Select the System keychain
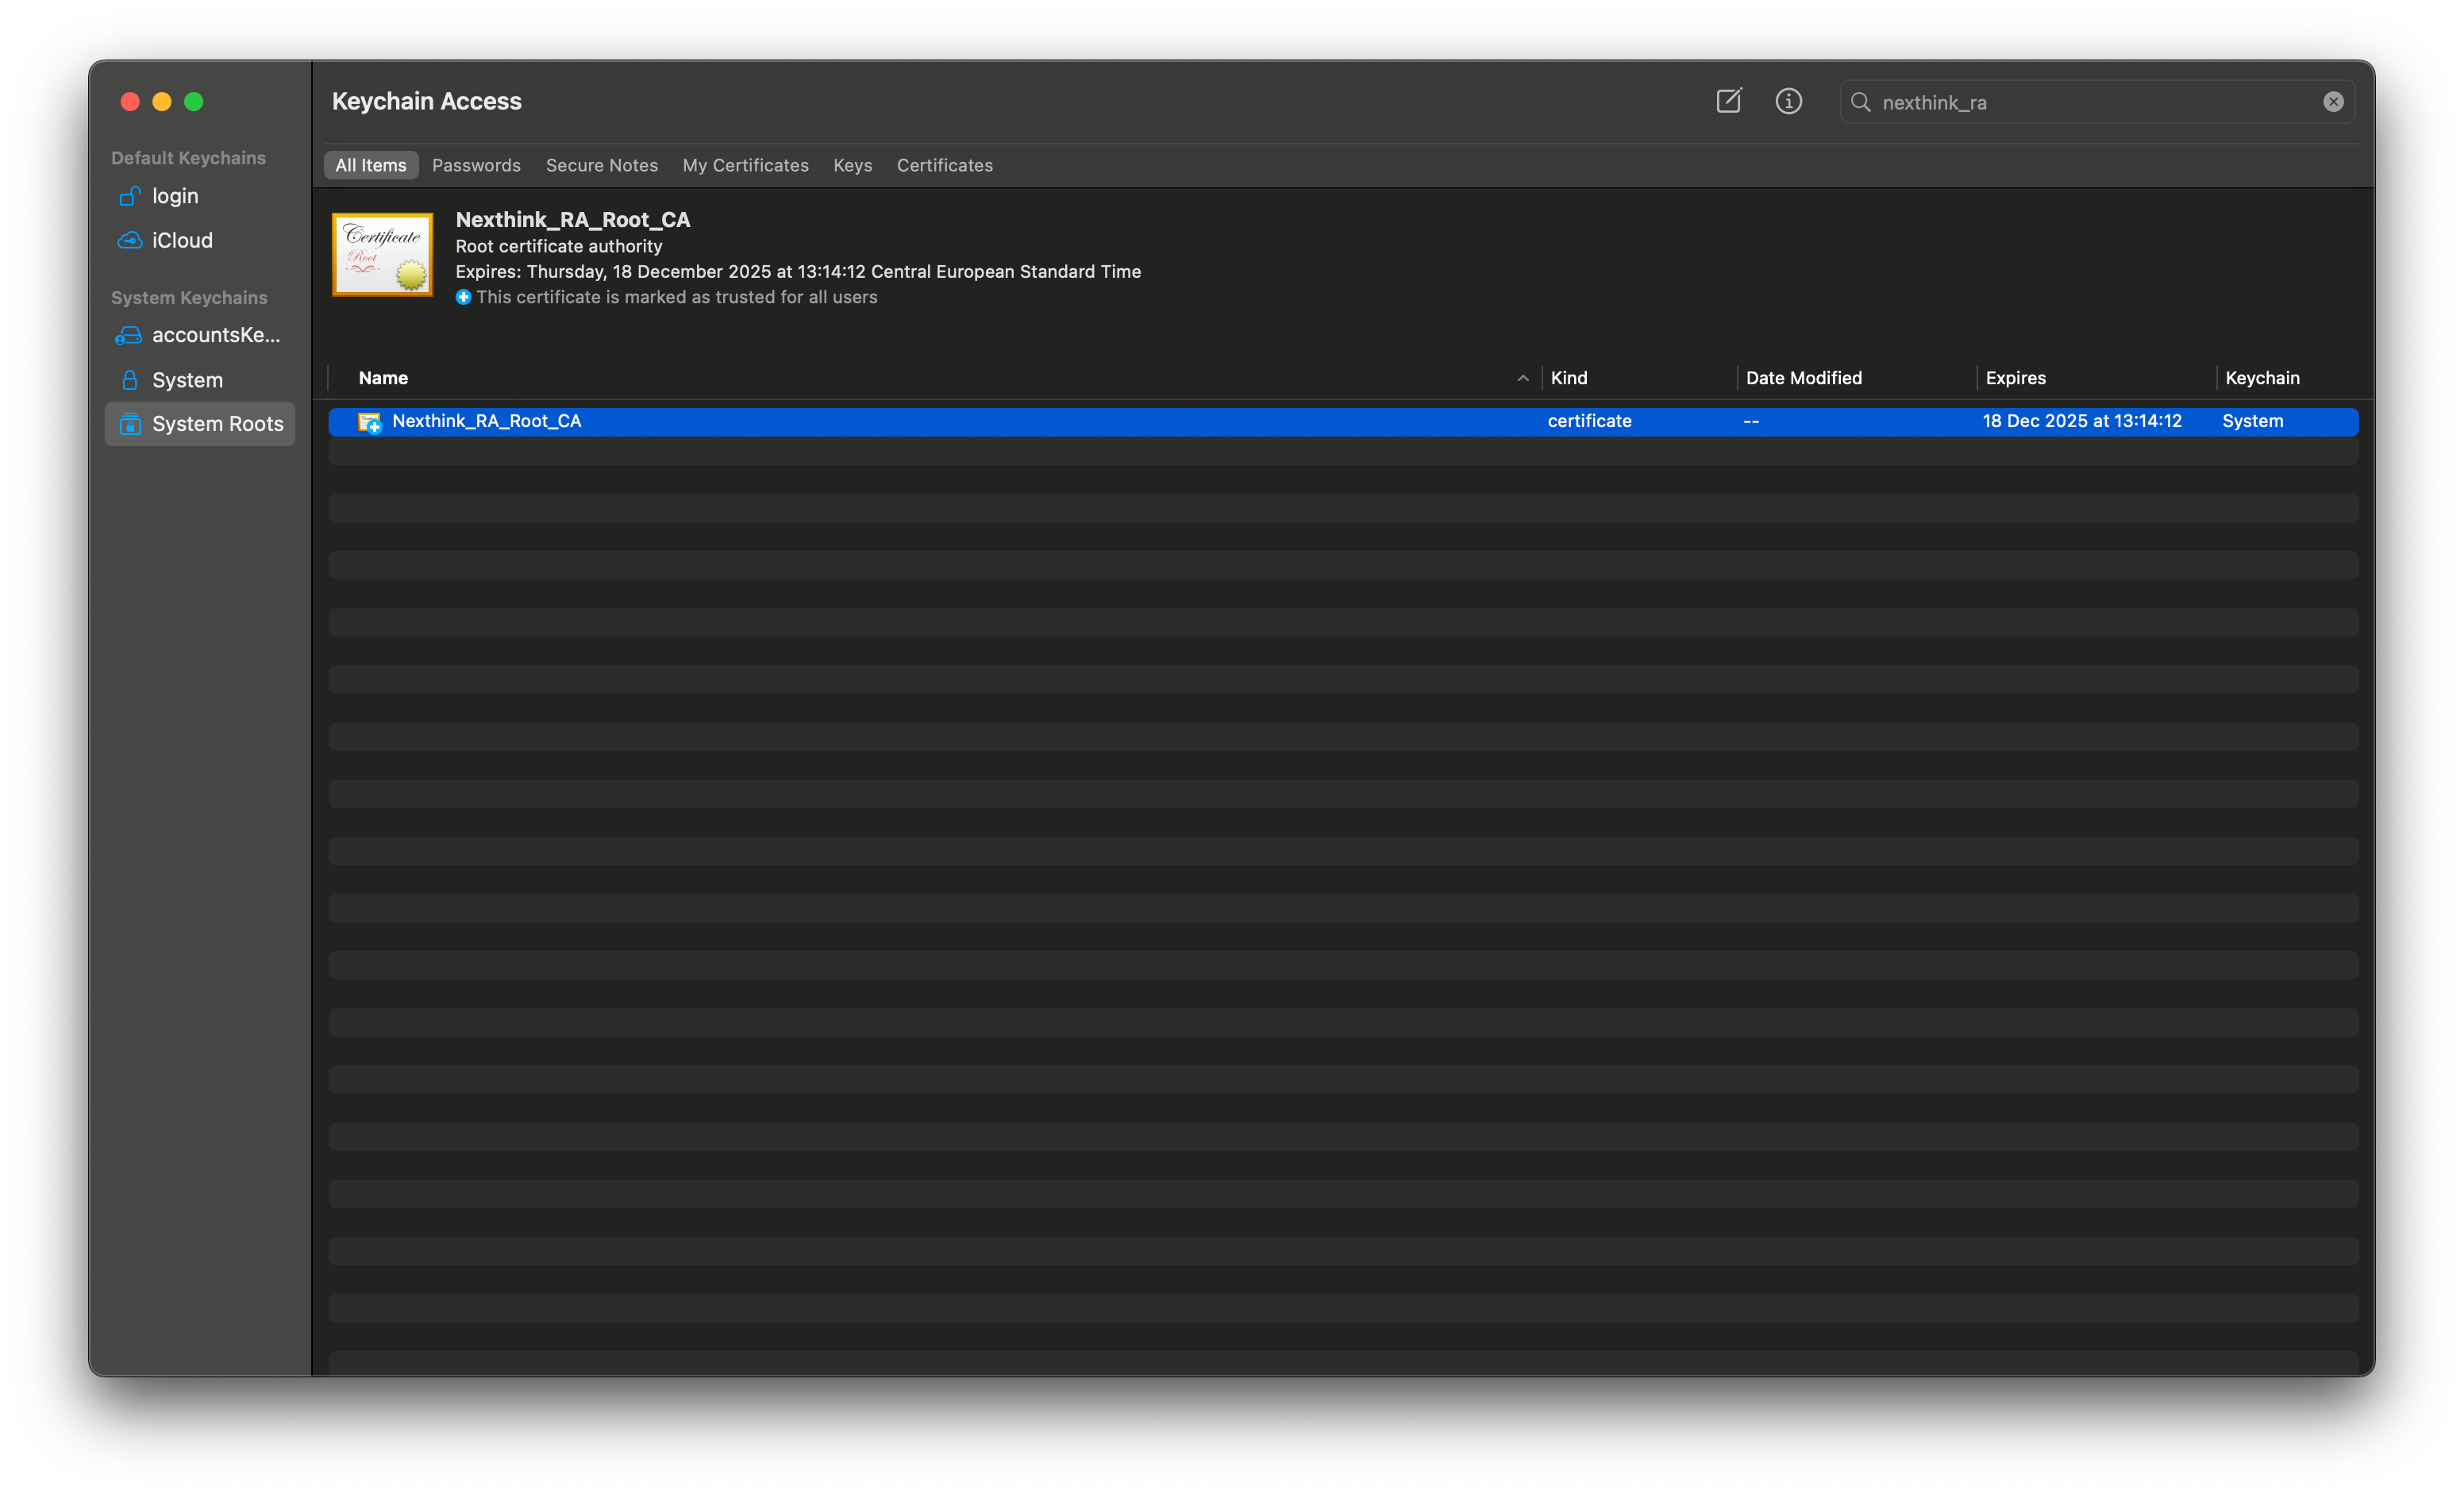The height and width of the screenshot is (1494, 2464). tap(187, 380)
